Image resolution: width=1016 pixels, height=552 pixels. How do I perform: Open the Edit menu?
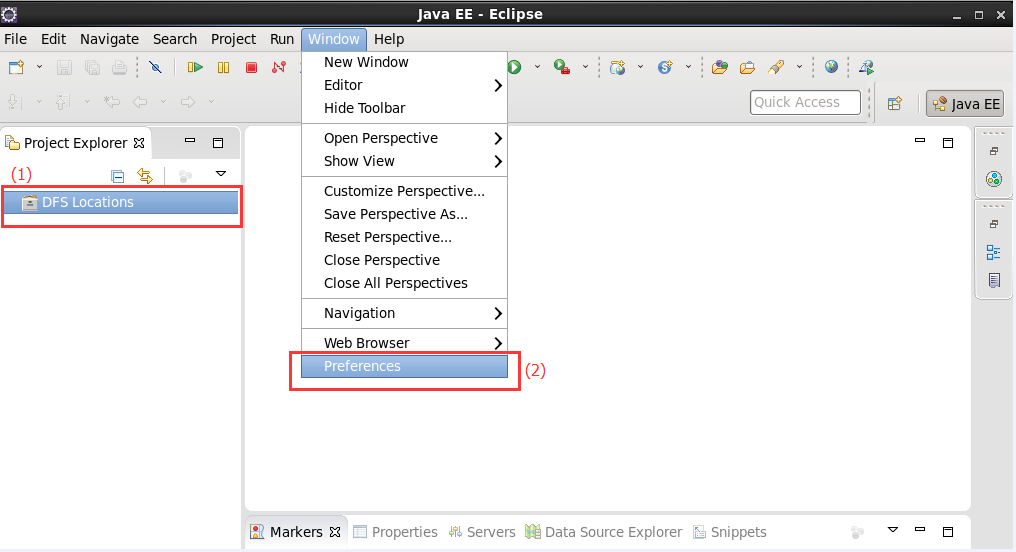pyautogui.click(x=53, y=39)
